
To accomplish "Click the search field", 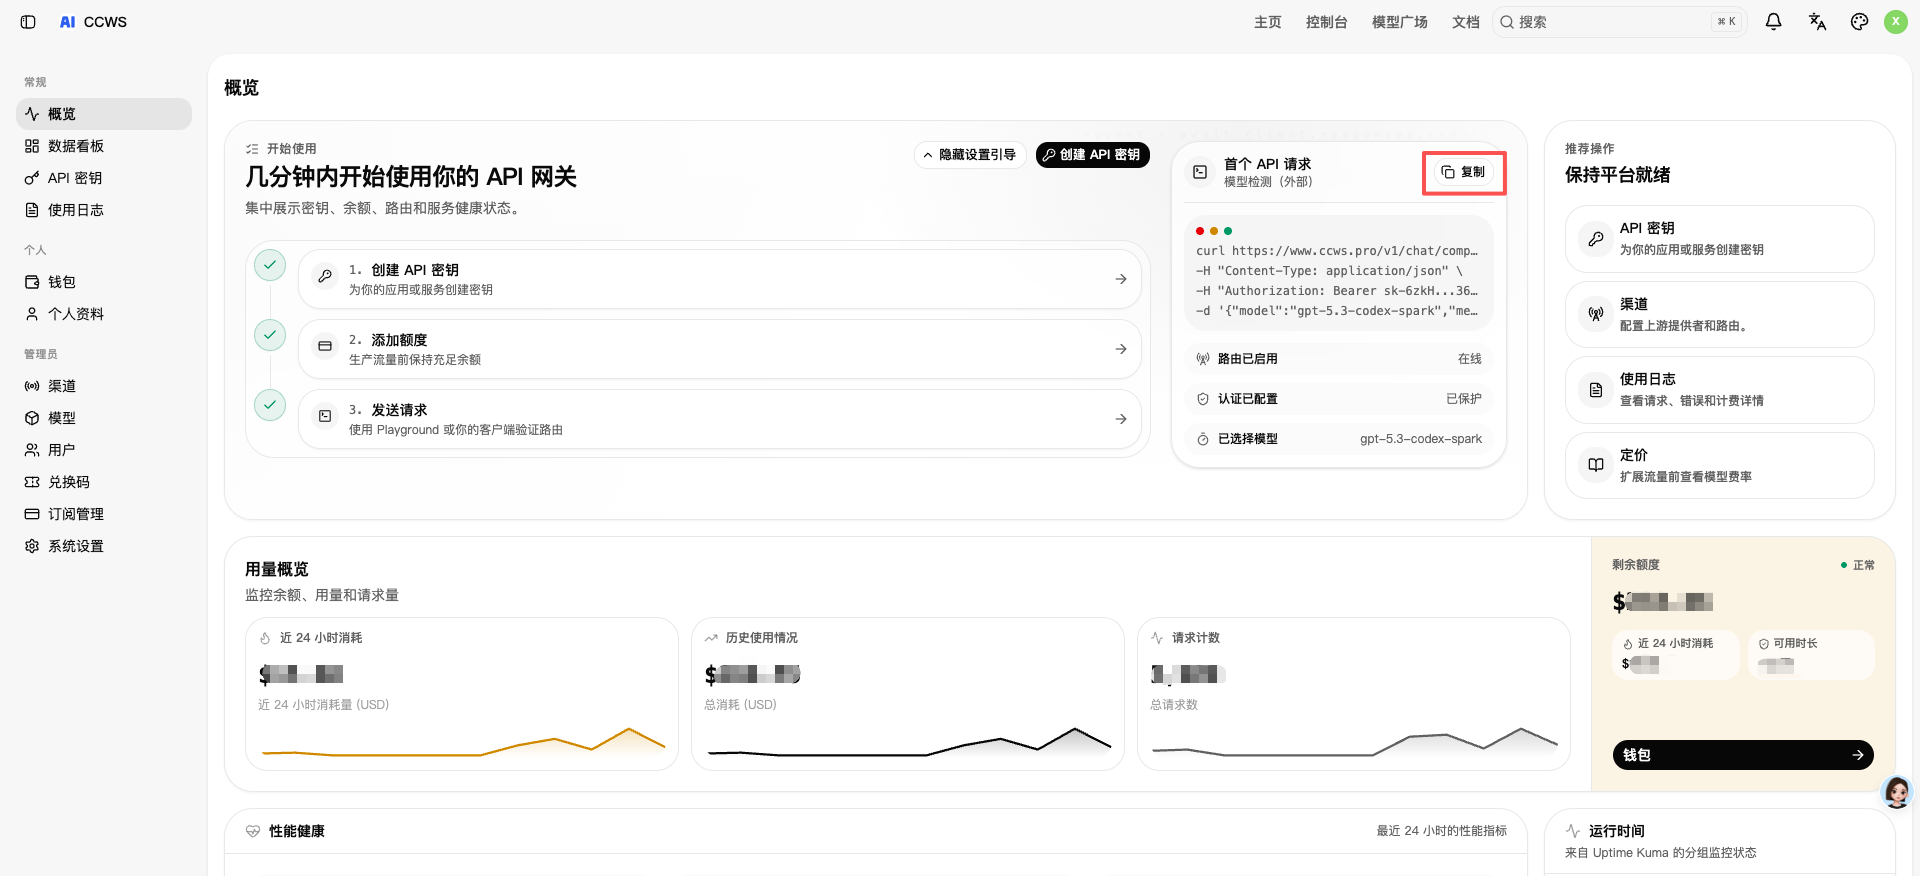I will click(x=1619, y=22).
